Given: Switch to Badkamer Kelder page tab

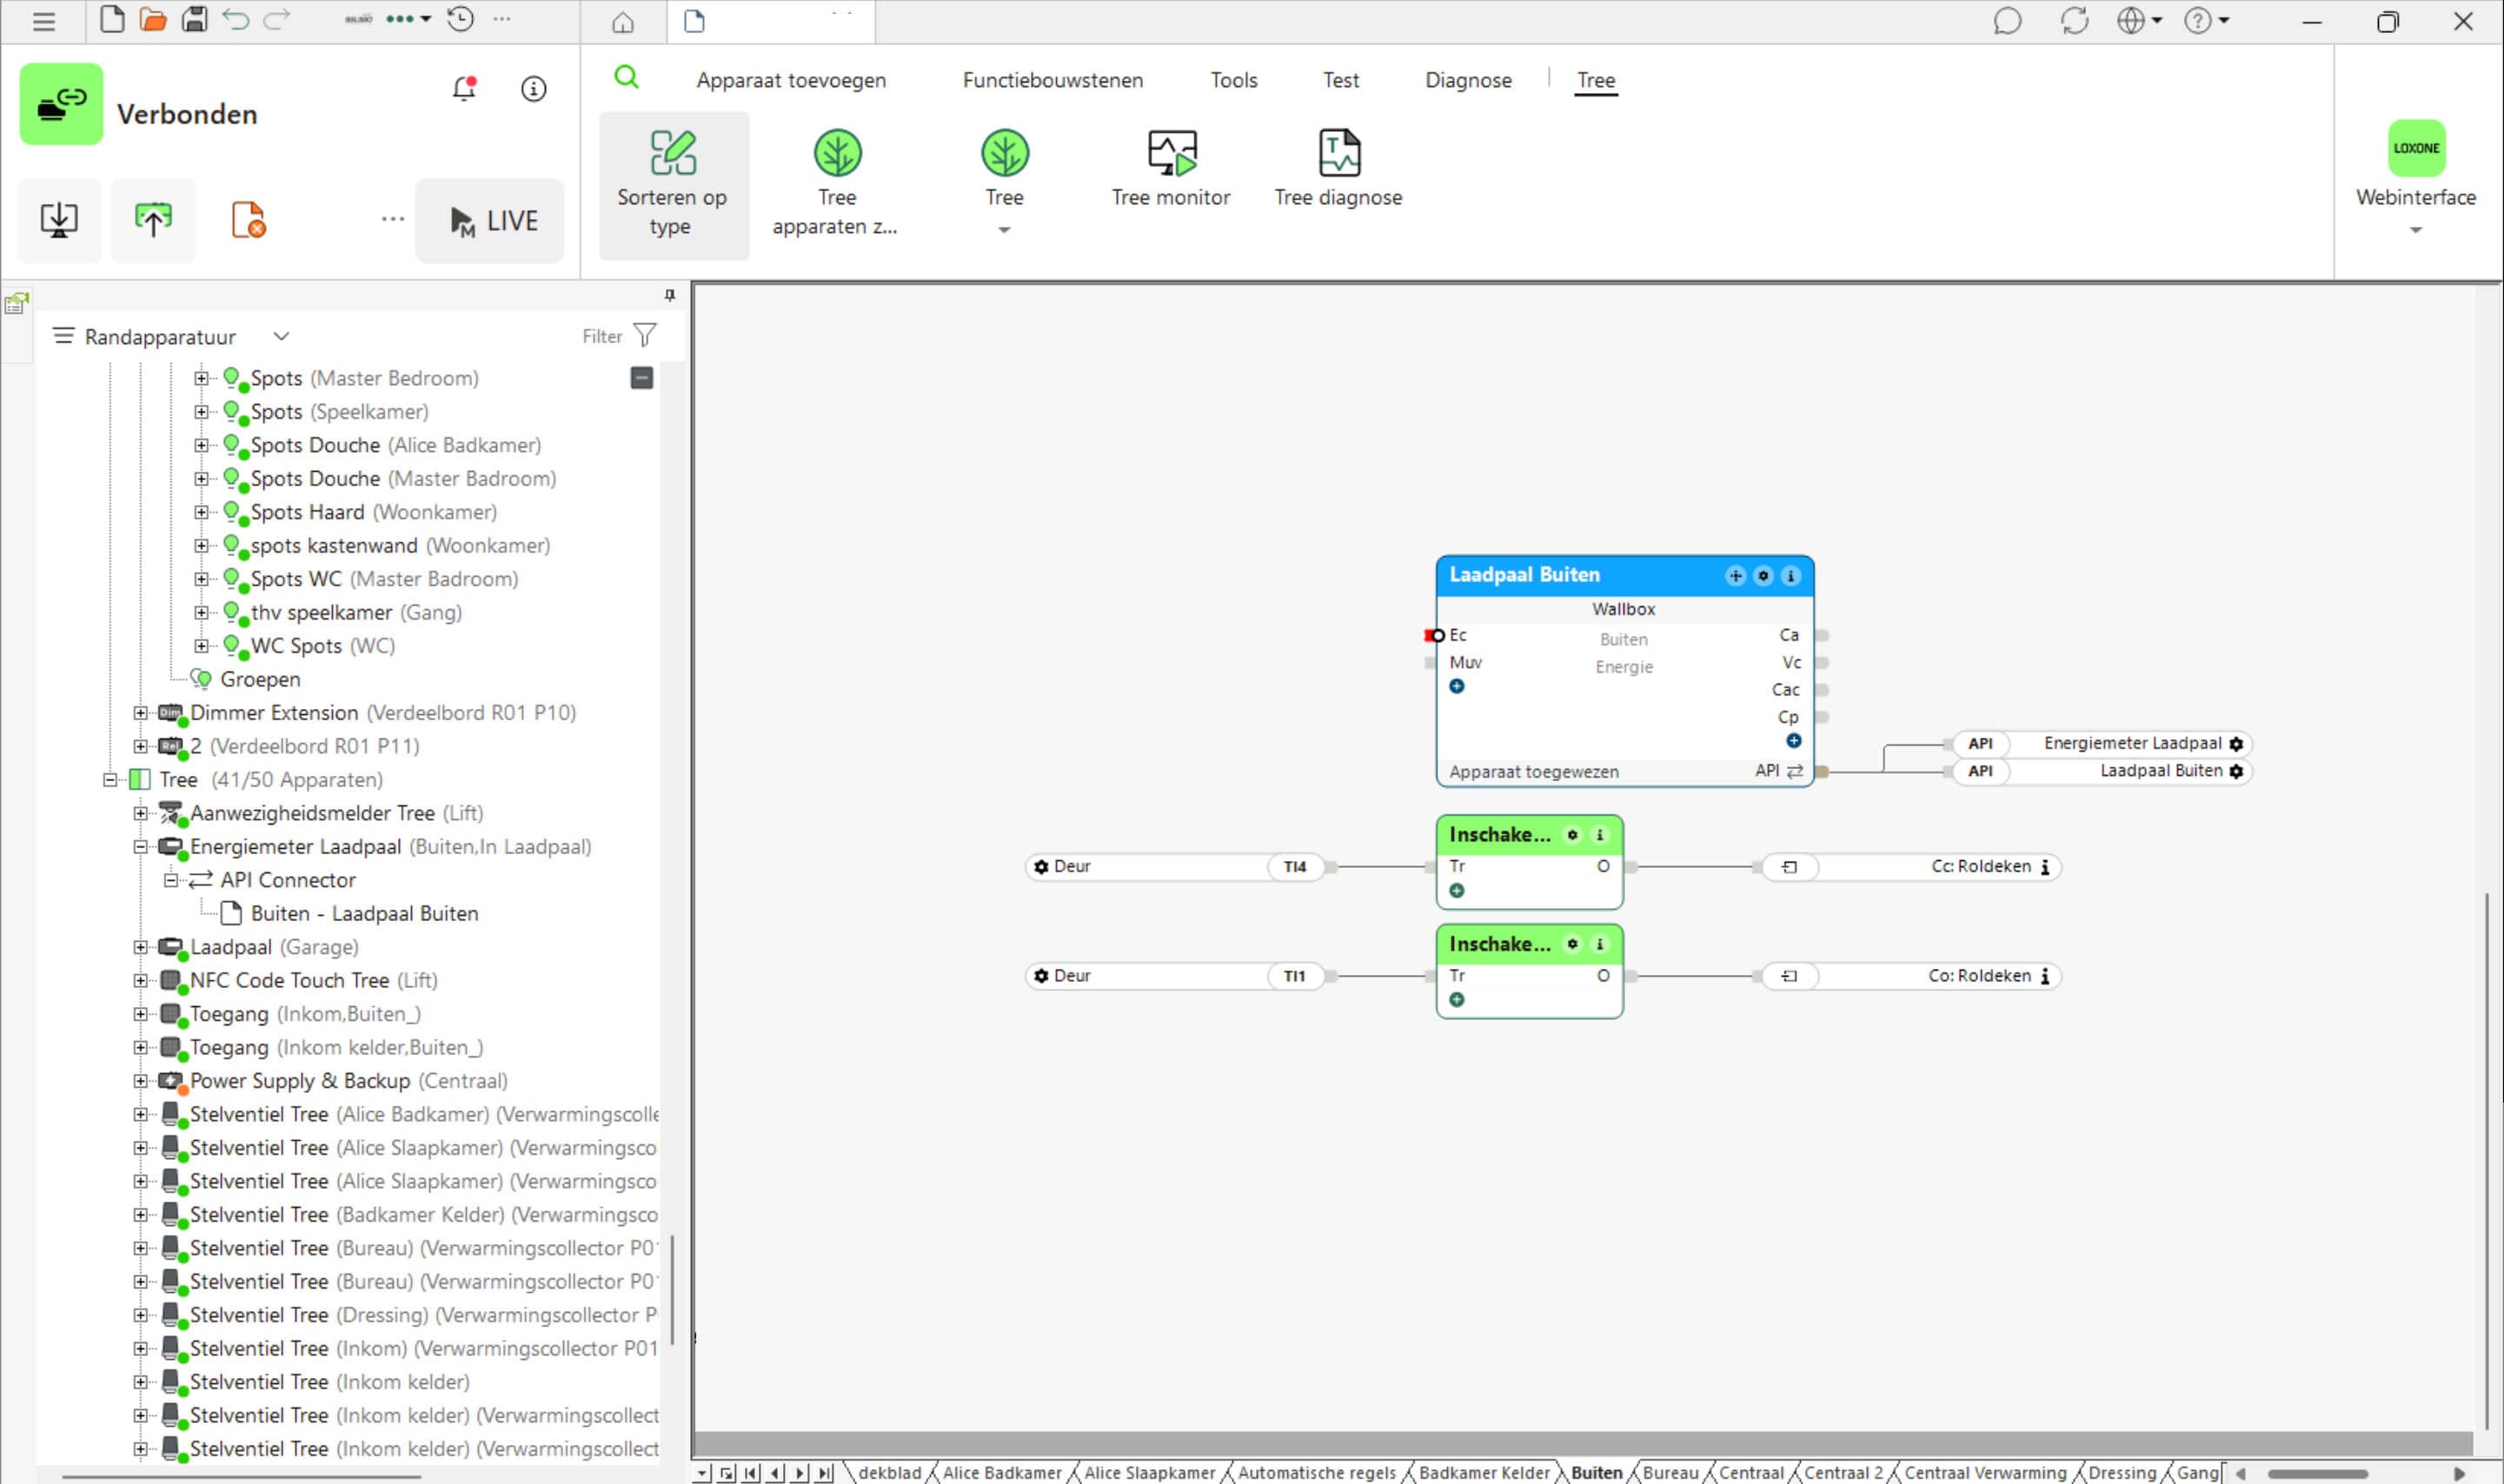Looking at the screenshot, I should pos(1484,1472).
